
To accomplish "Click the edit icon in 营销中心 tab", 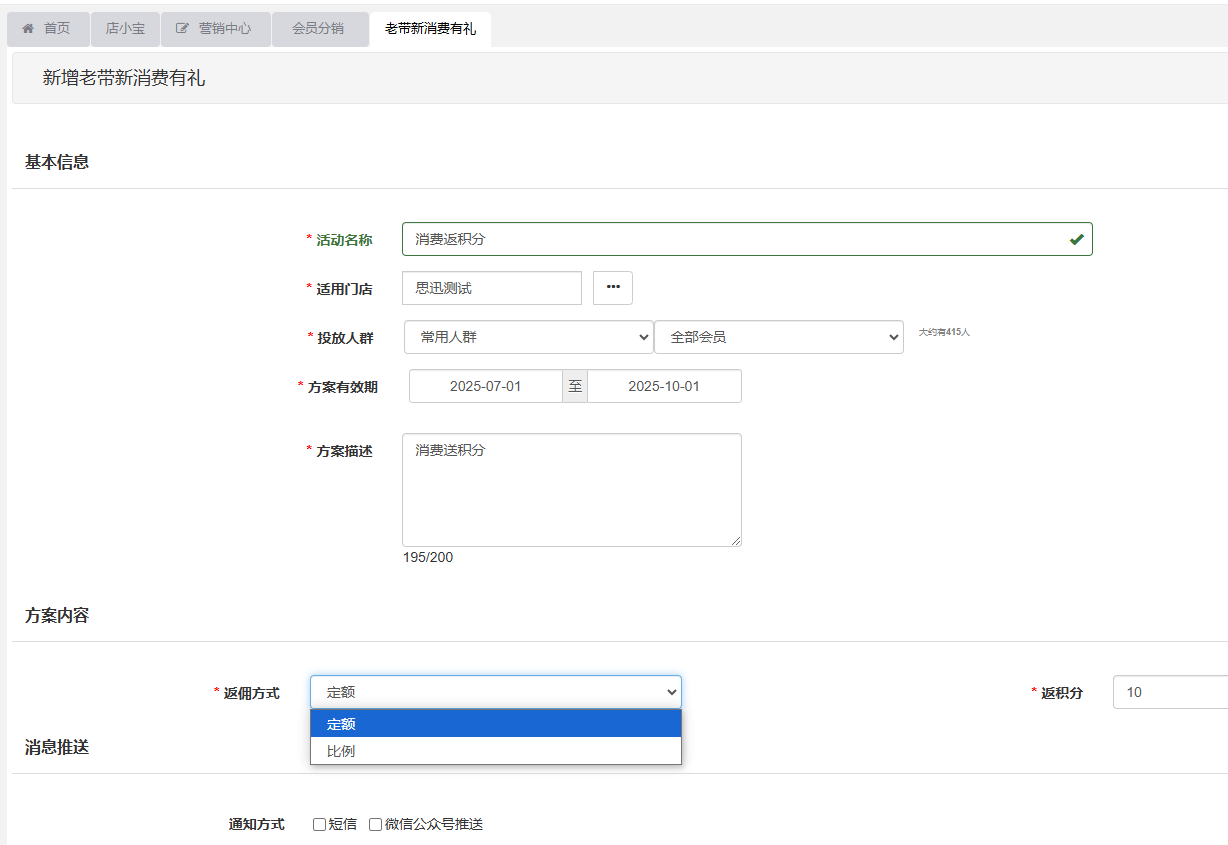I will tap(182, 29).
